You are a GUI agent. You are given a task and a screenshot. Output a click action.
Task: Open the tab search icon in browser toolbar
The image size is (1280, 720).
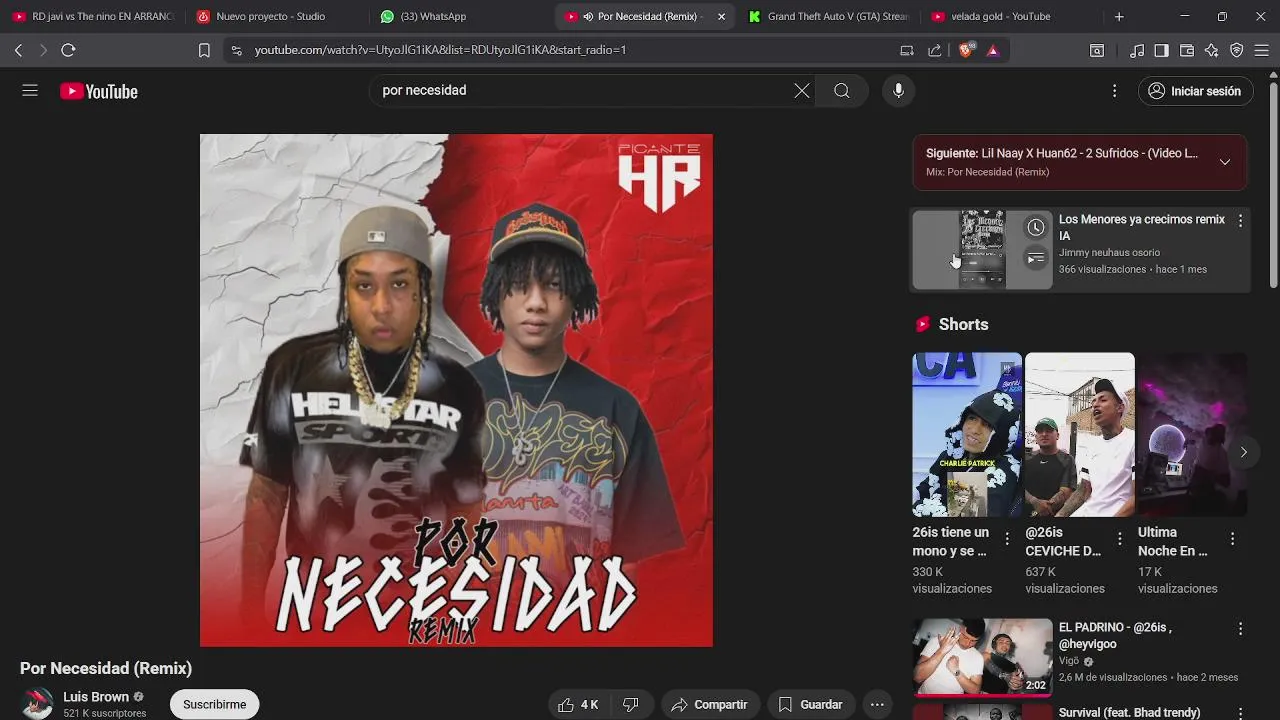tap(1097, 50)
